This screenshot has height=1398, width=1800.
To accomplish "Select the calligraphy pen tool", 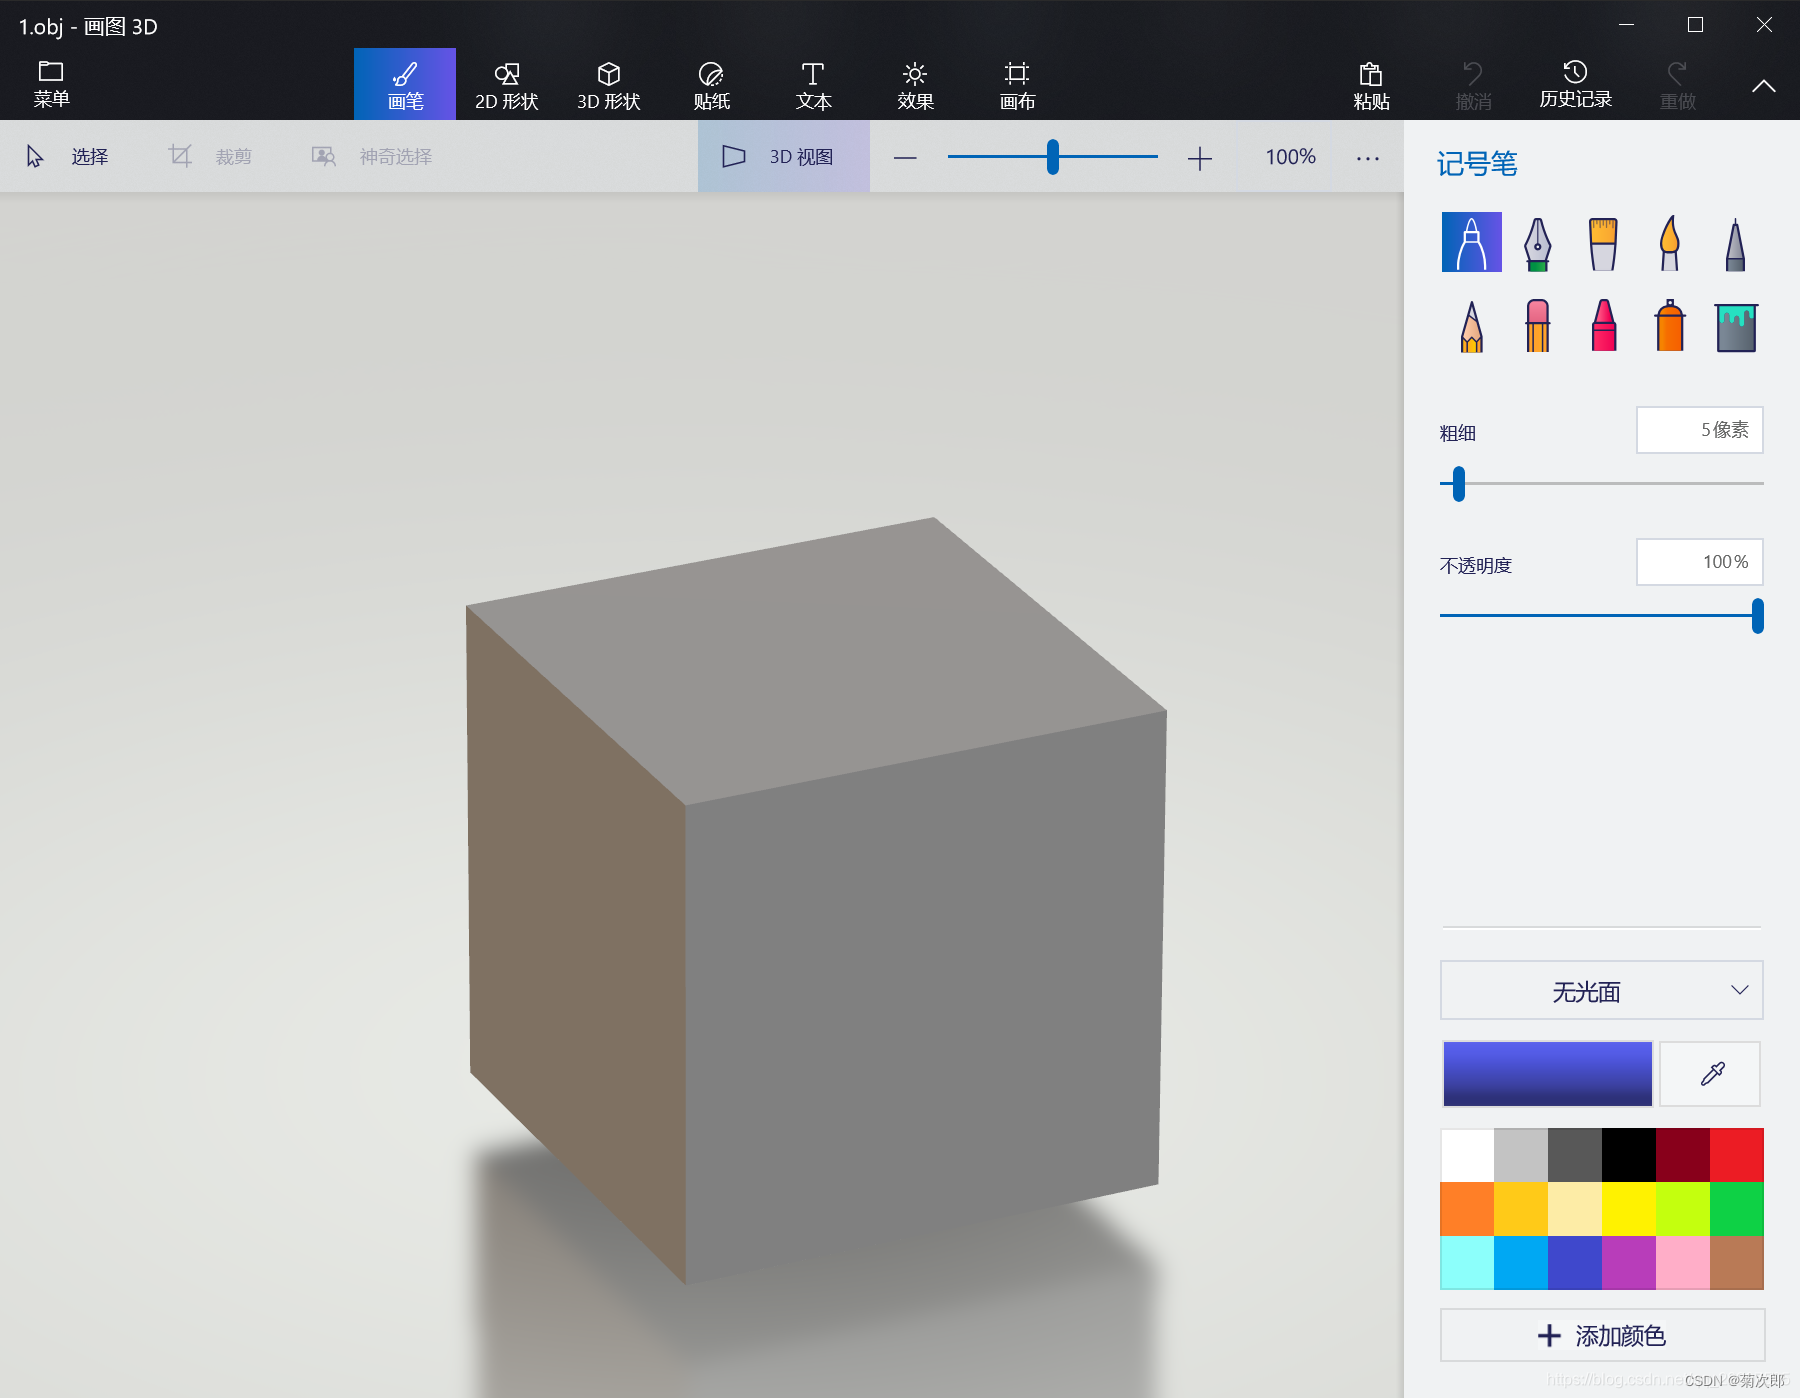I will tap(1536, 242).
